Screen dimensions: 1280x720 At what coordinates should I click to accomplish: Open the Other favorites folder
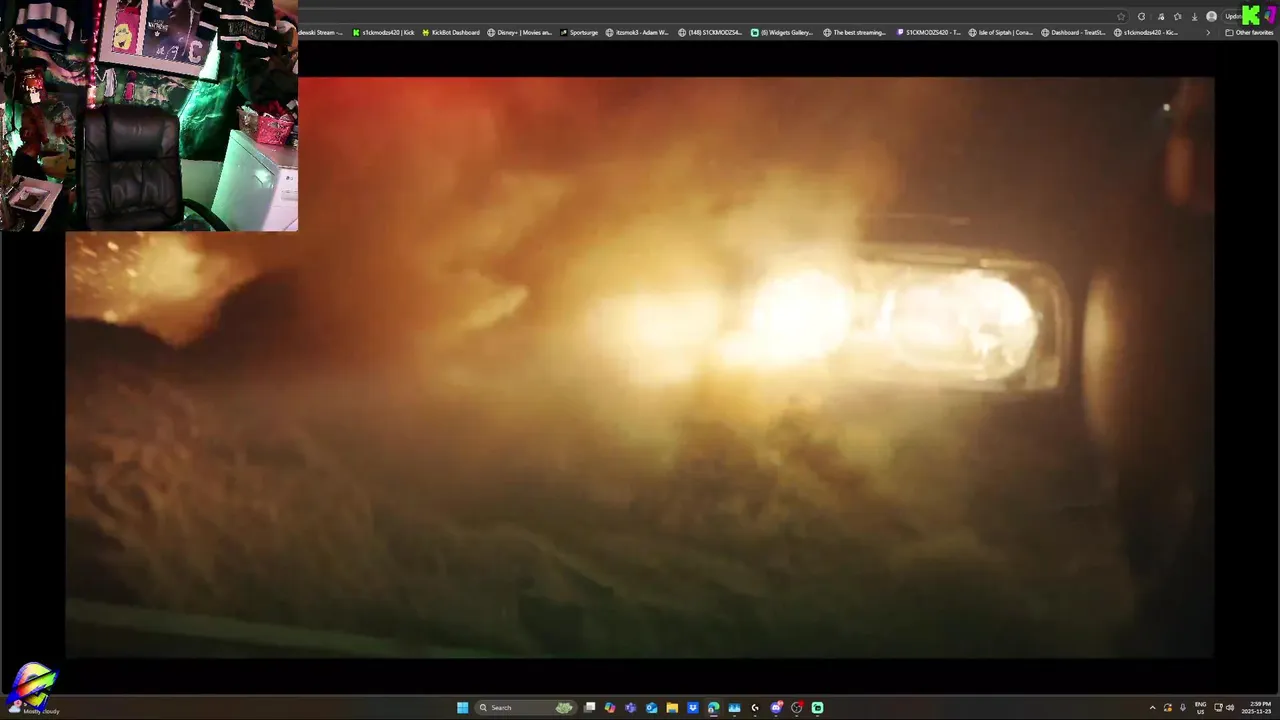pyautogui.click(x=1249, y=32)
